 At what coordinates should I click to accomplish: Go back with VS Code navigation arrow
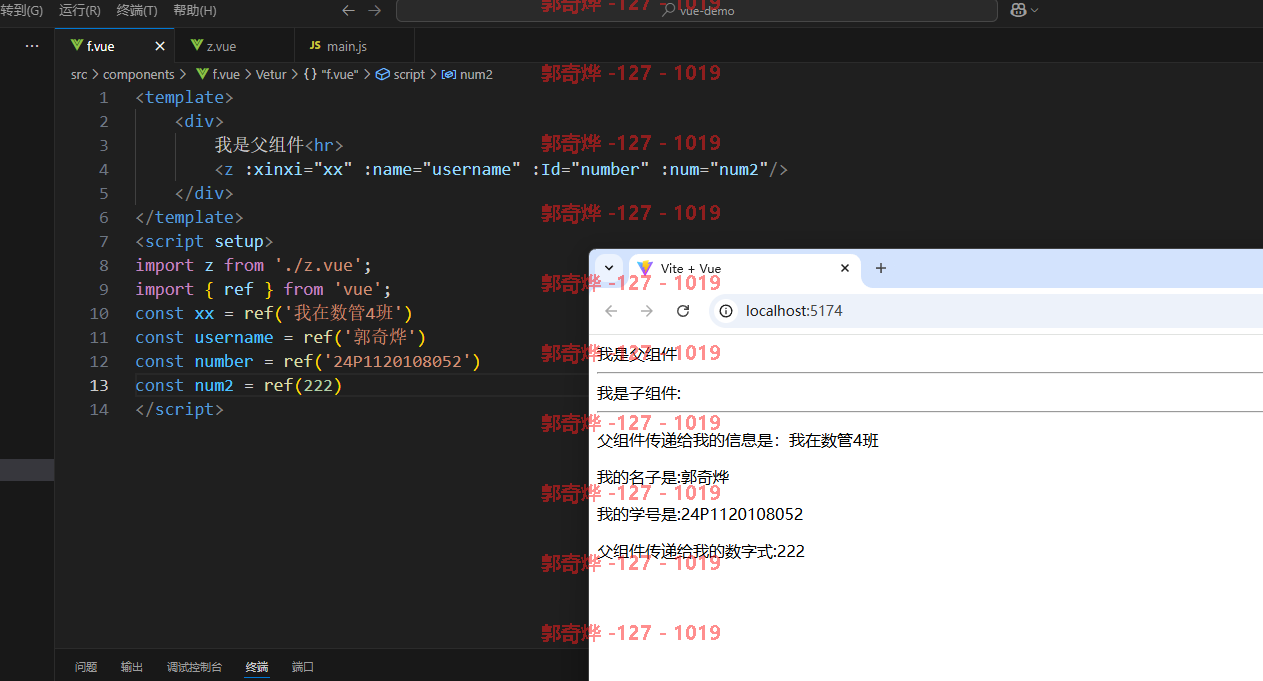[x=348, y=10]
